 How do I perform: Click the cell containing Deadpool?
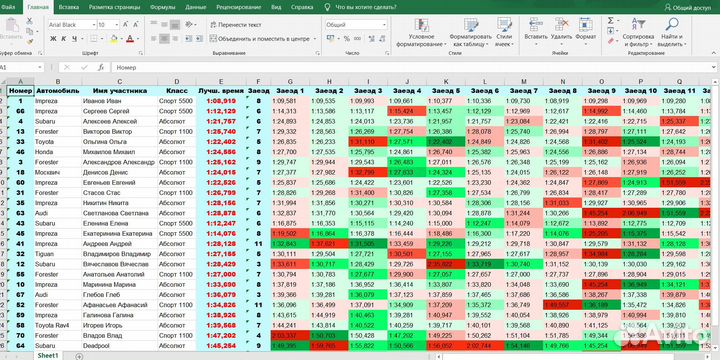click(x=119, y=346)
